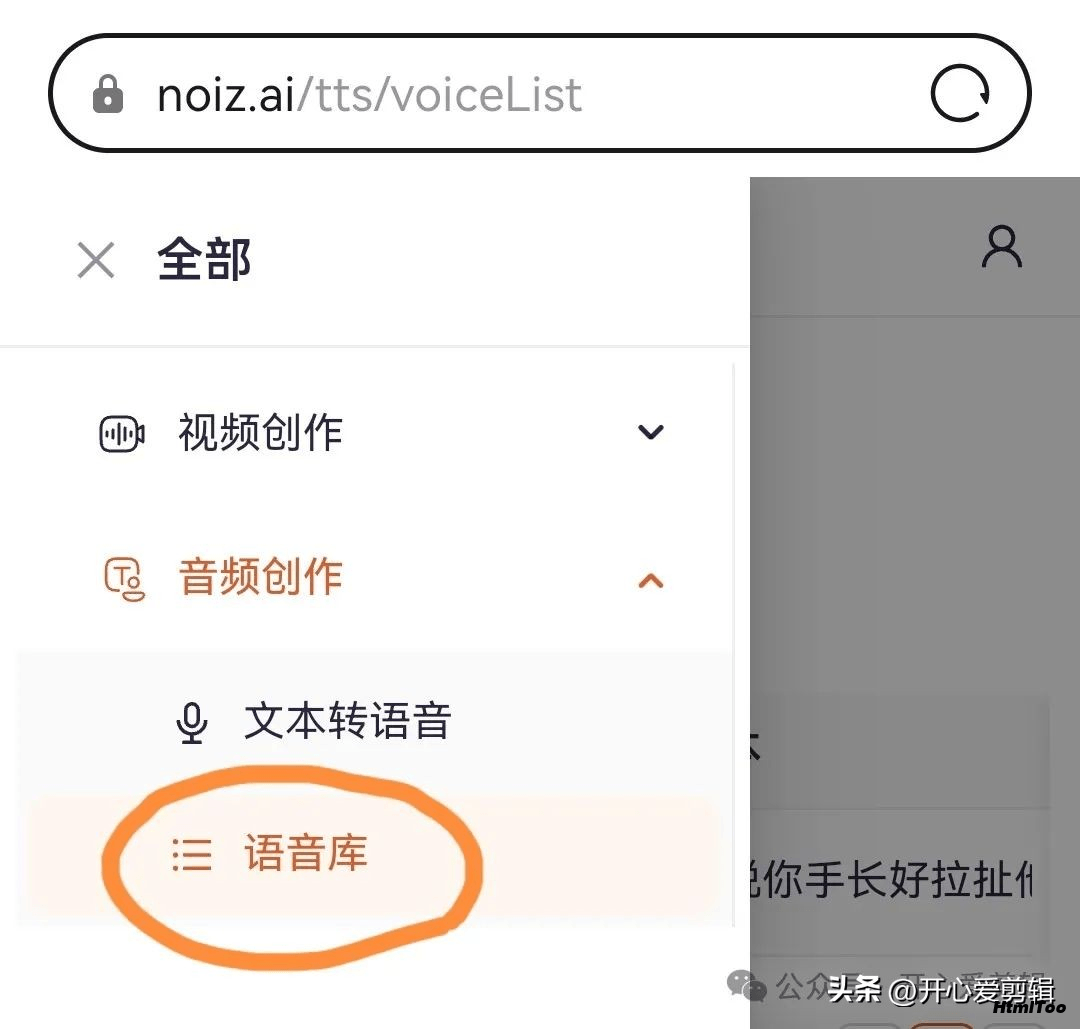This screenshot has width=1080, height=1029.
Task: Click the 全部 menu heading
Action: click(x=204, y=260)
